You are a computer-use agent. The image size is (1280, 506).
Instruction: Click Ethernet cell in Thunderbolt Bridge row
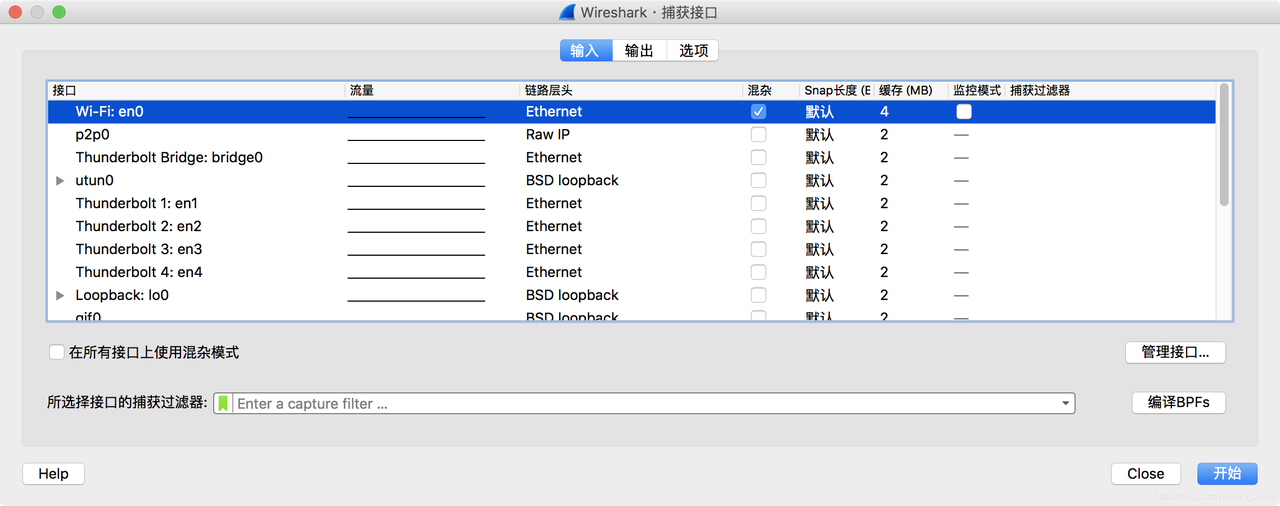[554, 158]
